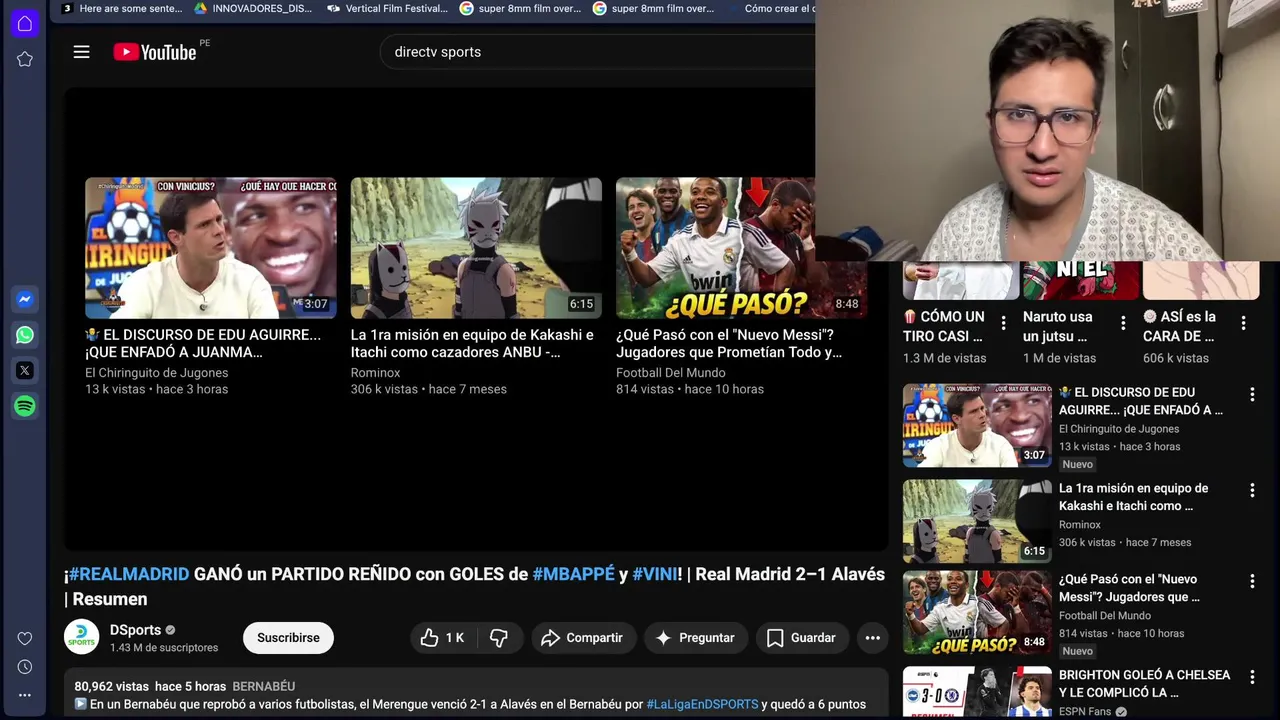The image size is (1280, 720).
Task: Click the Suscribirse button
Action: pyautogui.click(x=288, y=638)
